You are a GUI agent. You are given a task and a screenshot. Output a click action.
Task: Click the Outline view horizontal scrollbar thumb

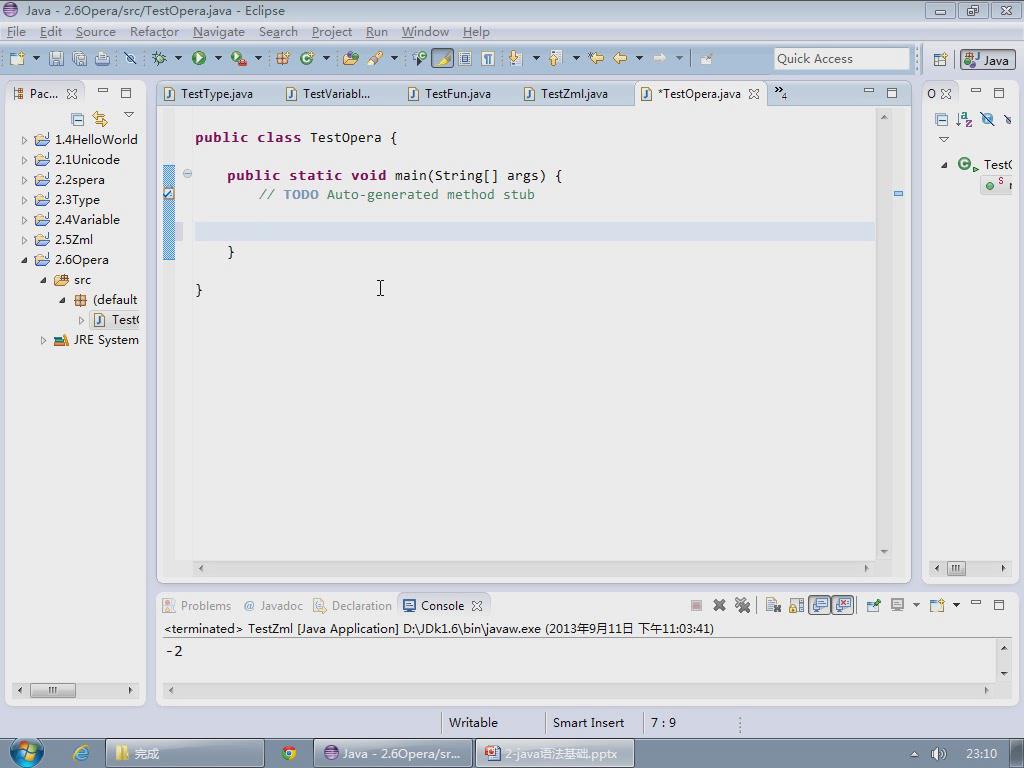956,568
